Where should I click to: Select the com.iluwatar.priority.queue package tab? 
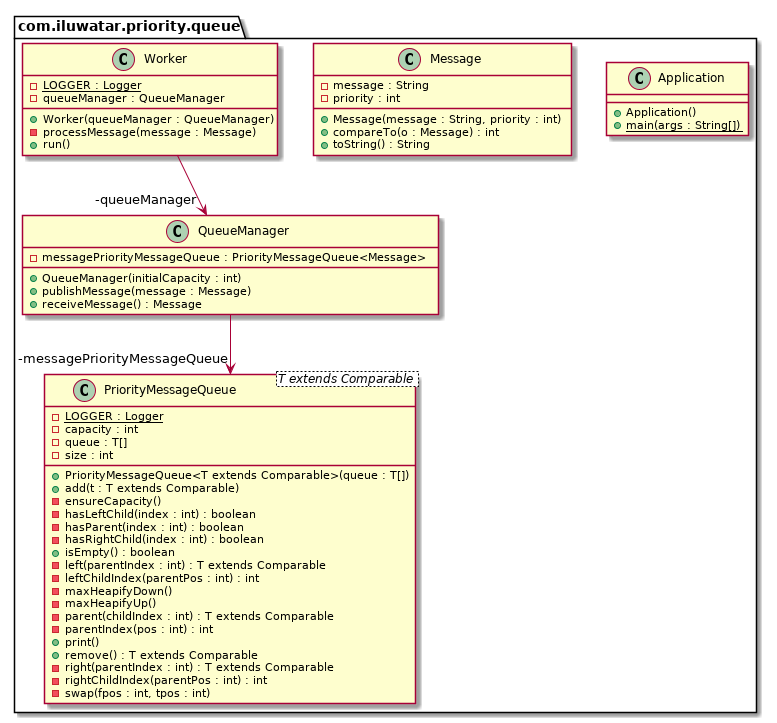click(x=129, y=27)
